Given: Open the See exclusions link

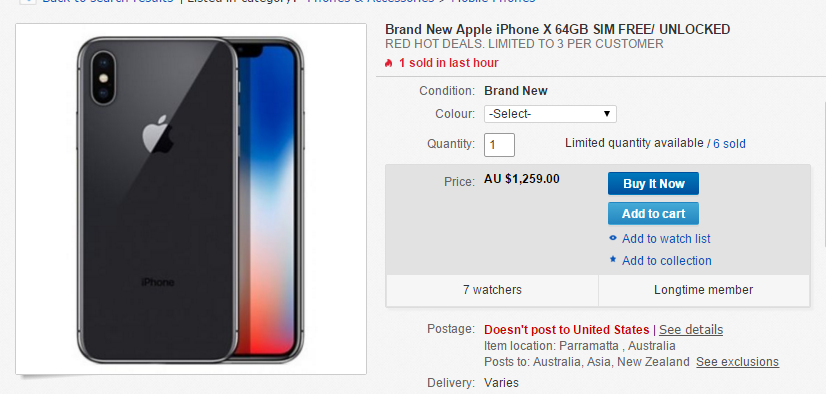Looking at the screenshot, I should [737, 362].
